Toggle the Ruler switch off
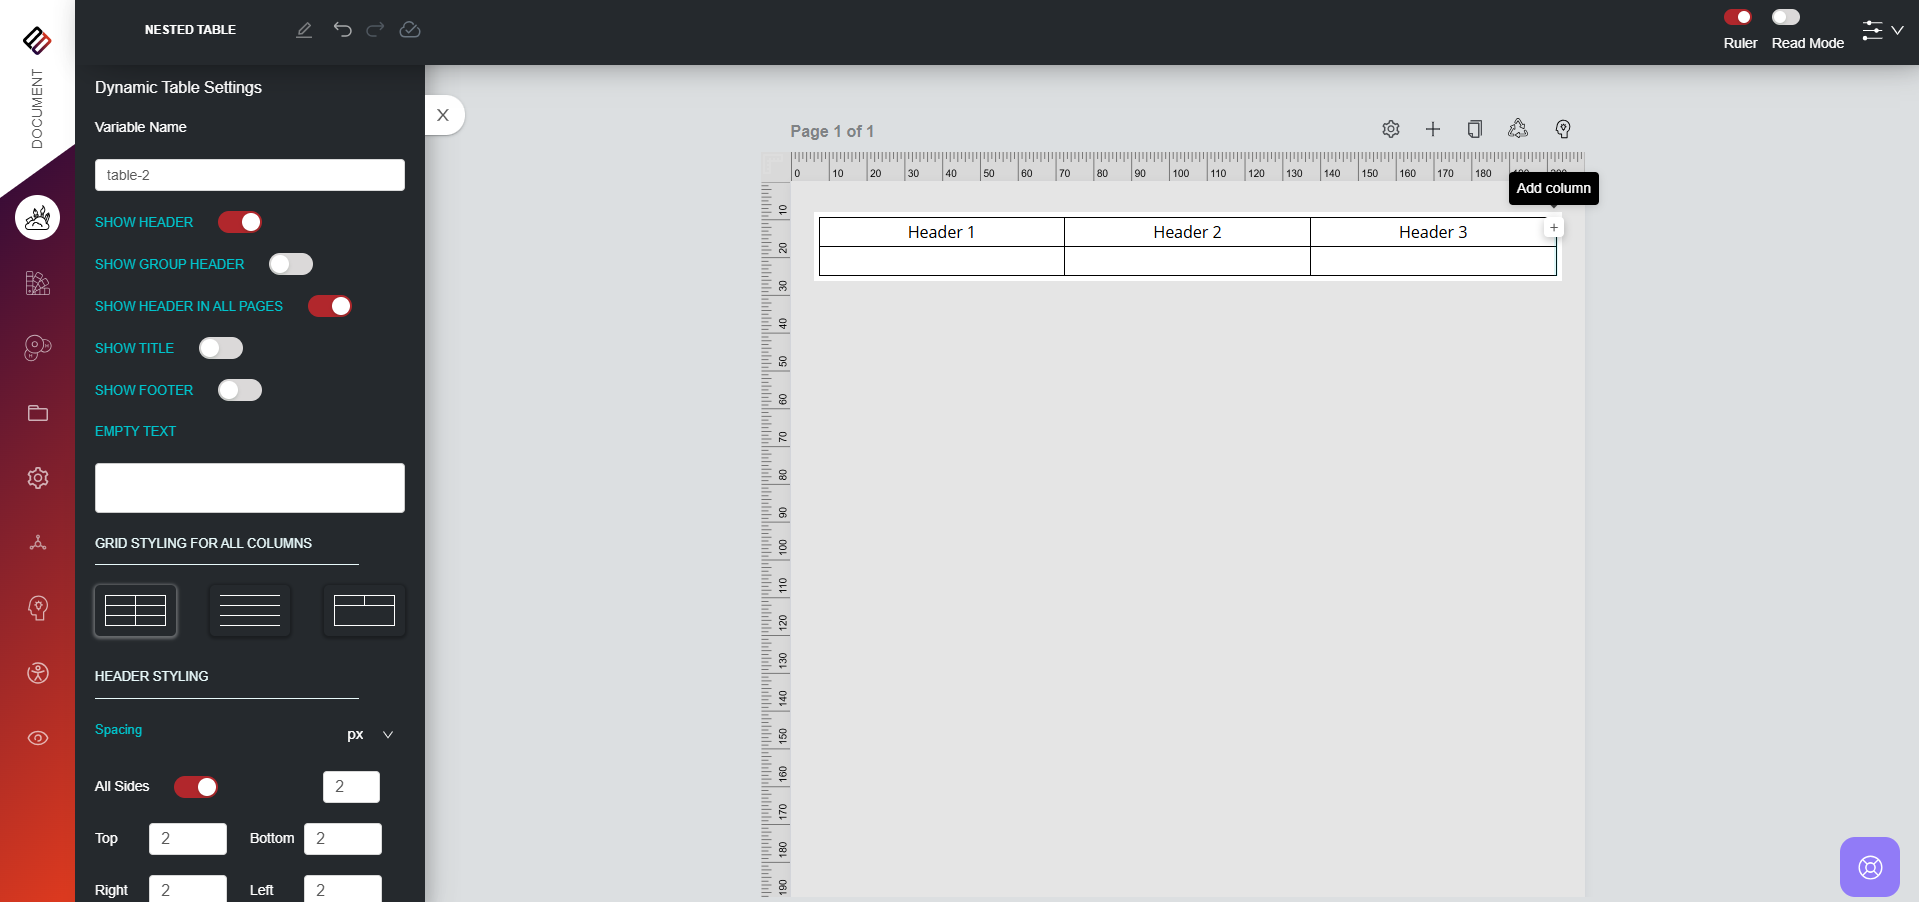Screen dimensions: 1919x902 [1738, 17]
